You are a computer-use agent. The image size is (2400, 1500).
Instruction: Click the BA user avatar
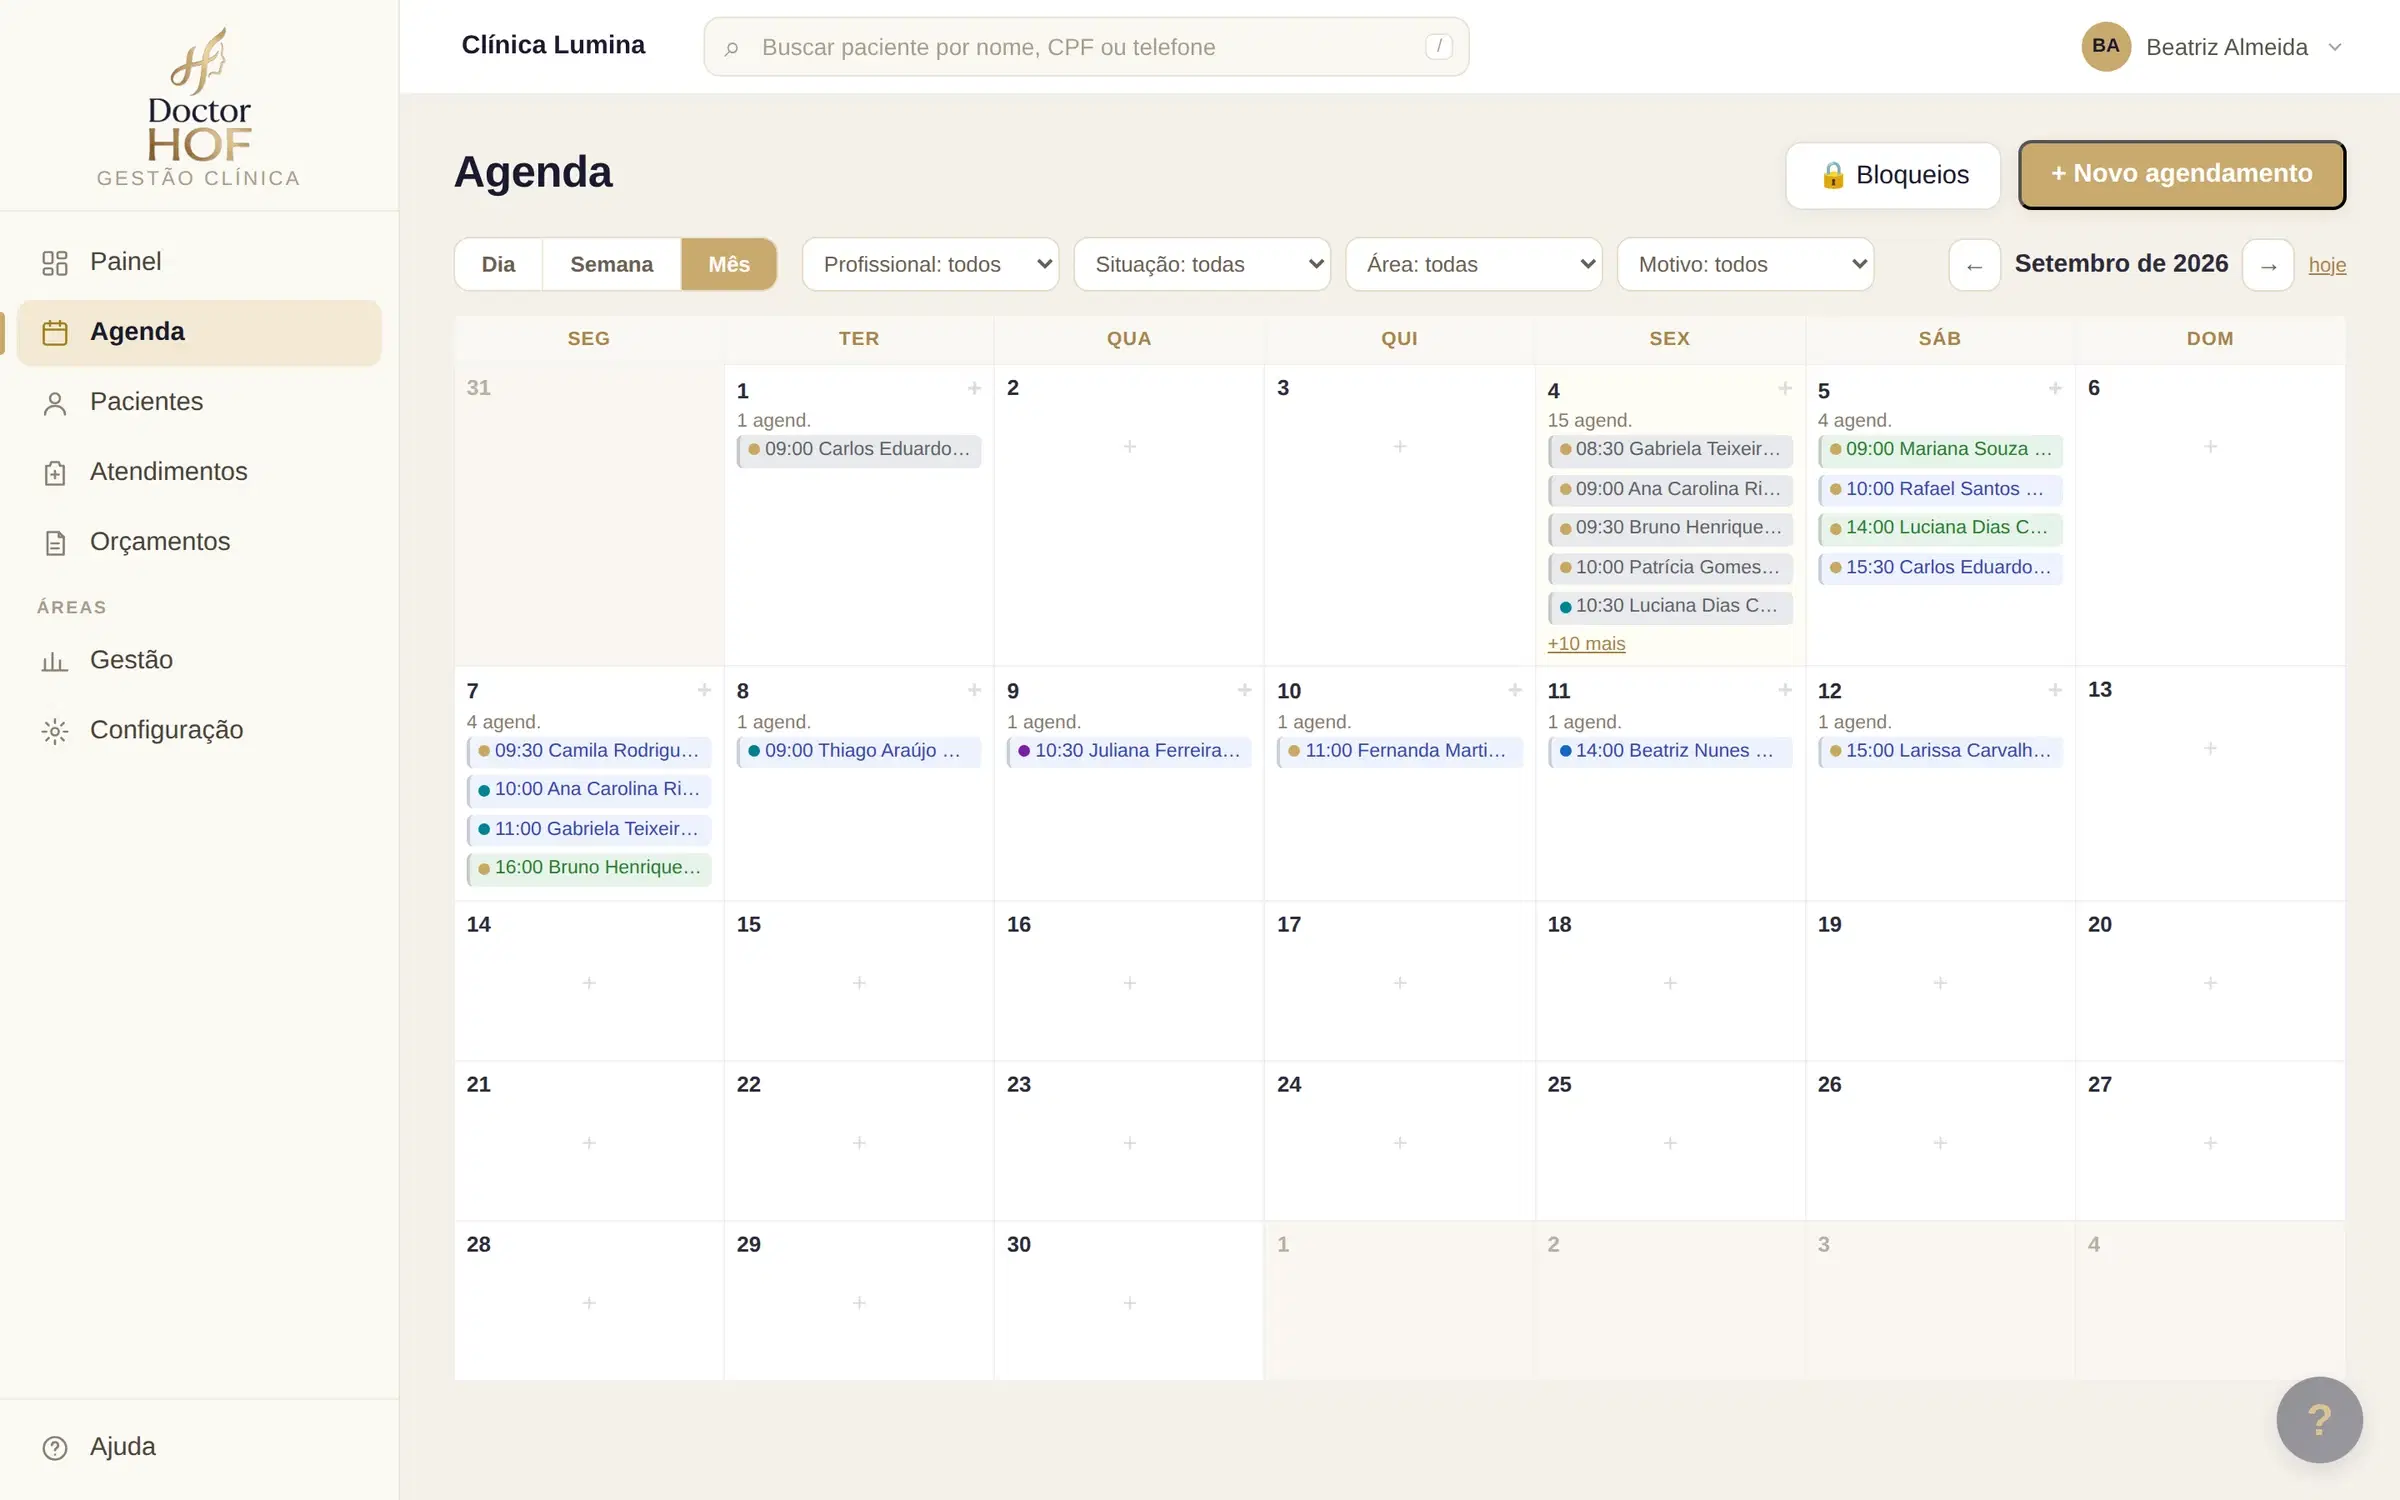(x=2106, y=47)
